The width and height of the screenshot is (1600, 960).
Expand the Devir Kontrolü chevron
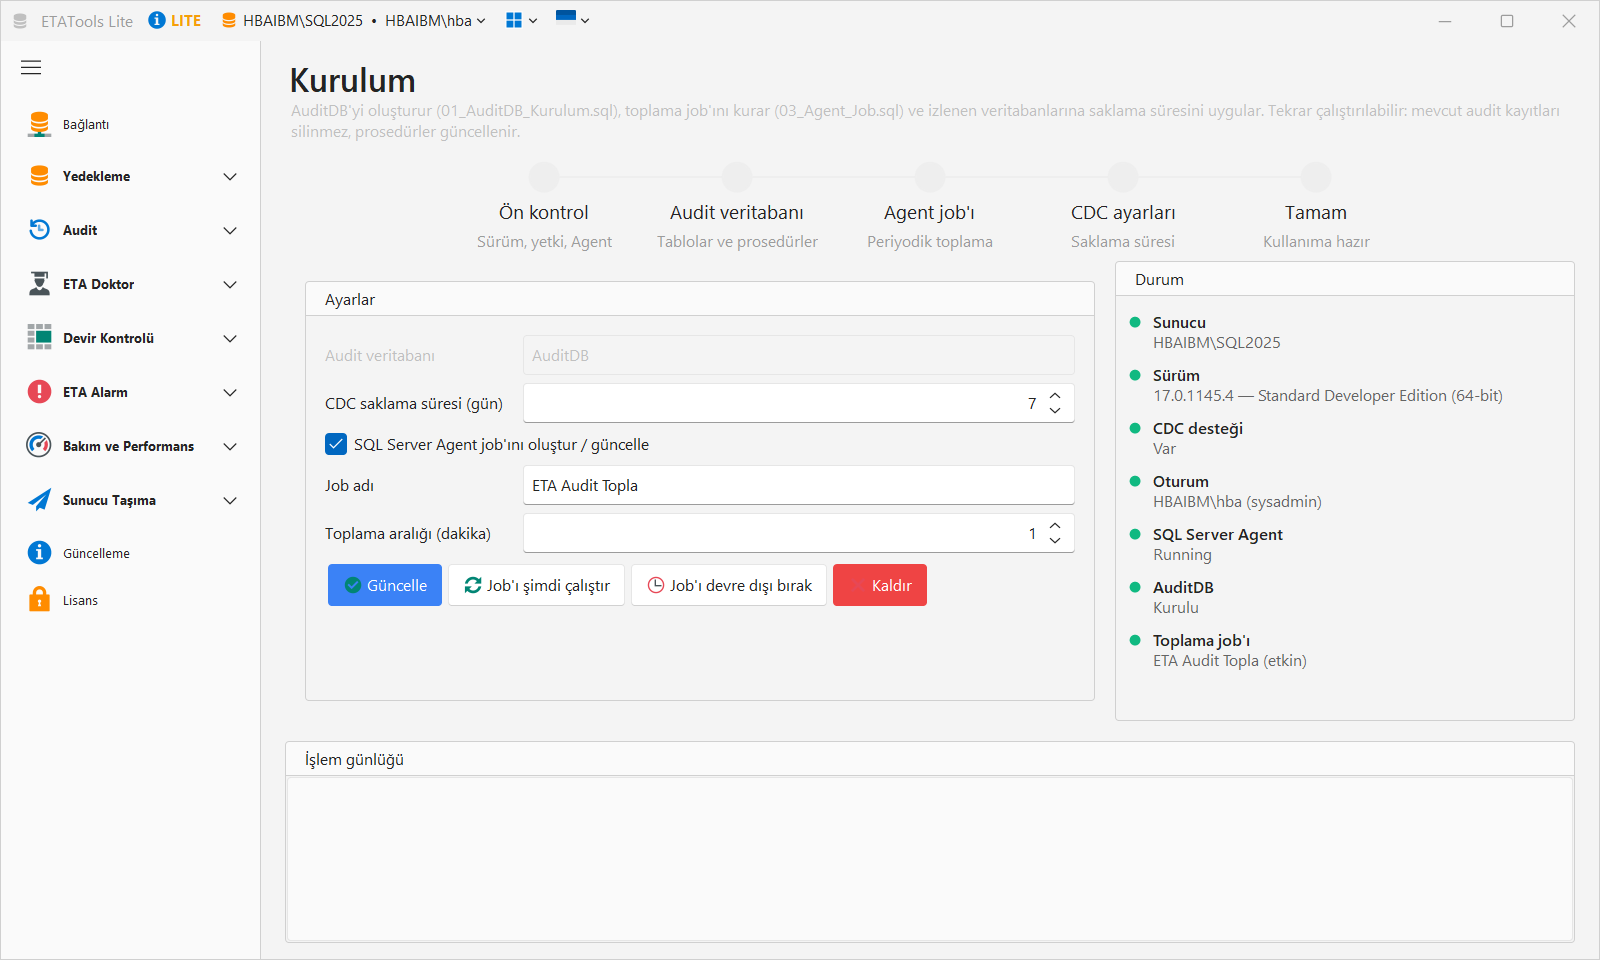point(230,339)
